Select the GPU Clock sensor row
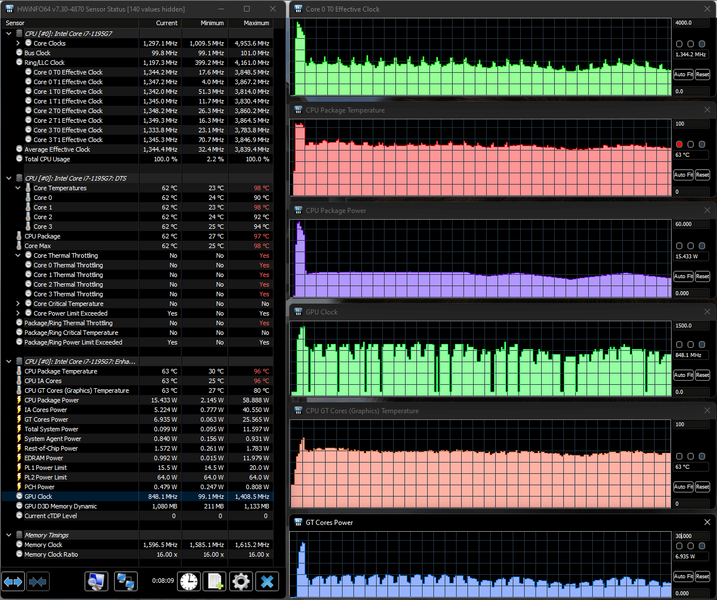Image resolution: width=717 pixels, height=600 pixels. [x=137, y=496]
